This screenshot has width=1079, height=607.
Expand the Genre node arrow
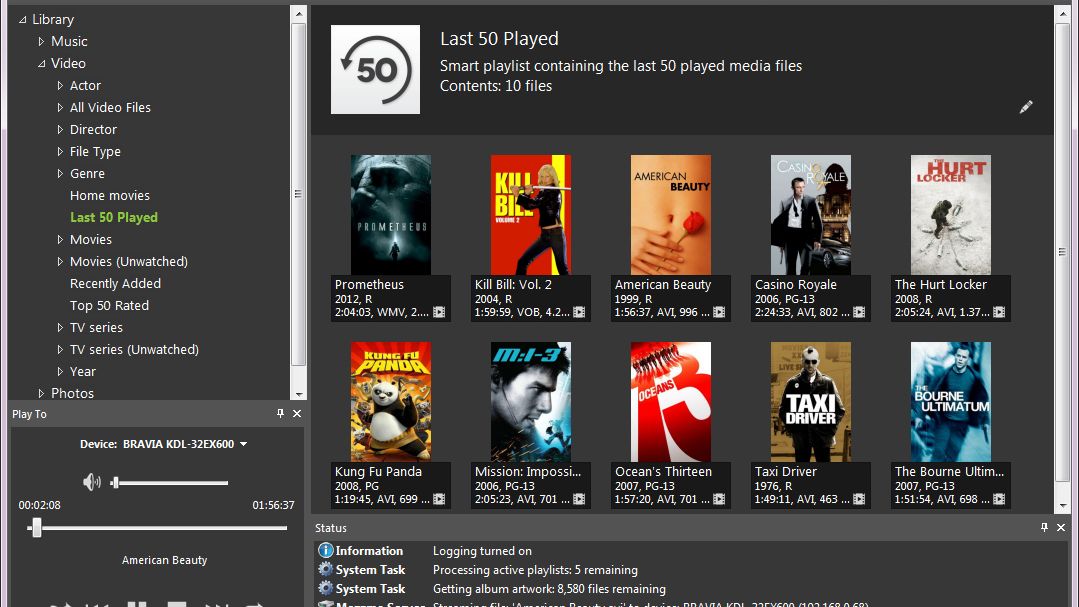coord(60,174)
